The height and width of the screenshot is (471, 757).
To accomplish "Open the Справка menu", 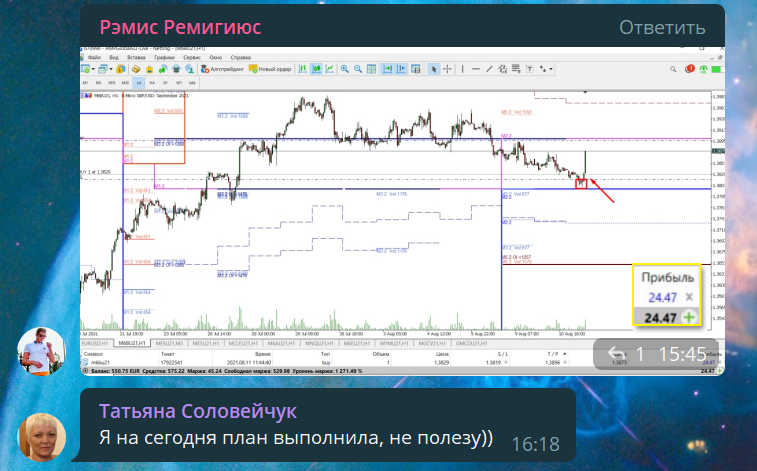I will point(241,57).
